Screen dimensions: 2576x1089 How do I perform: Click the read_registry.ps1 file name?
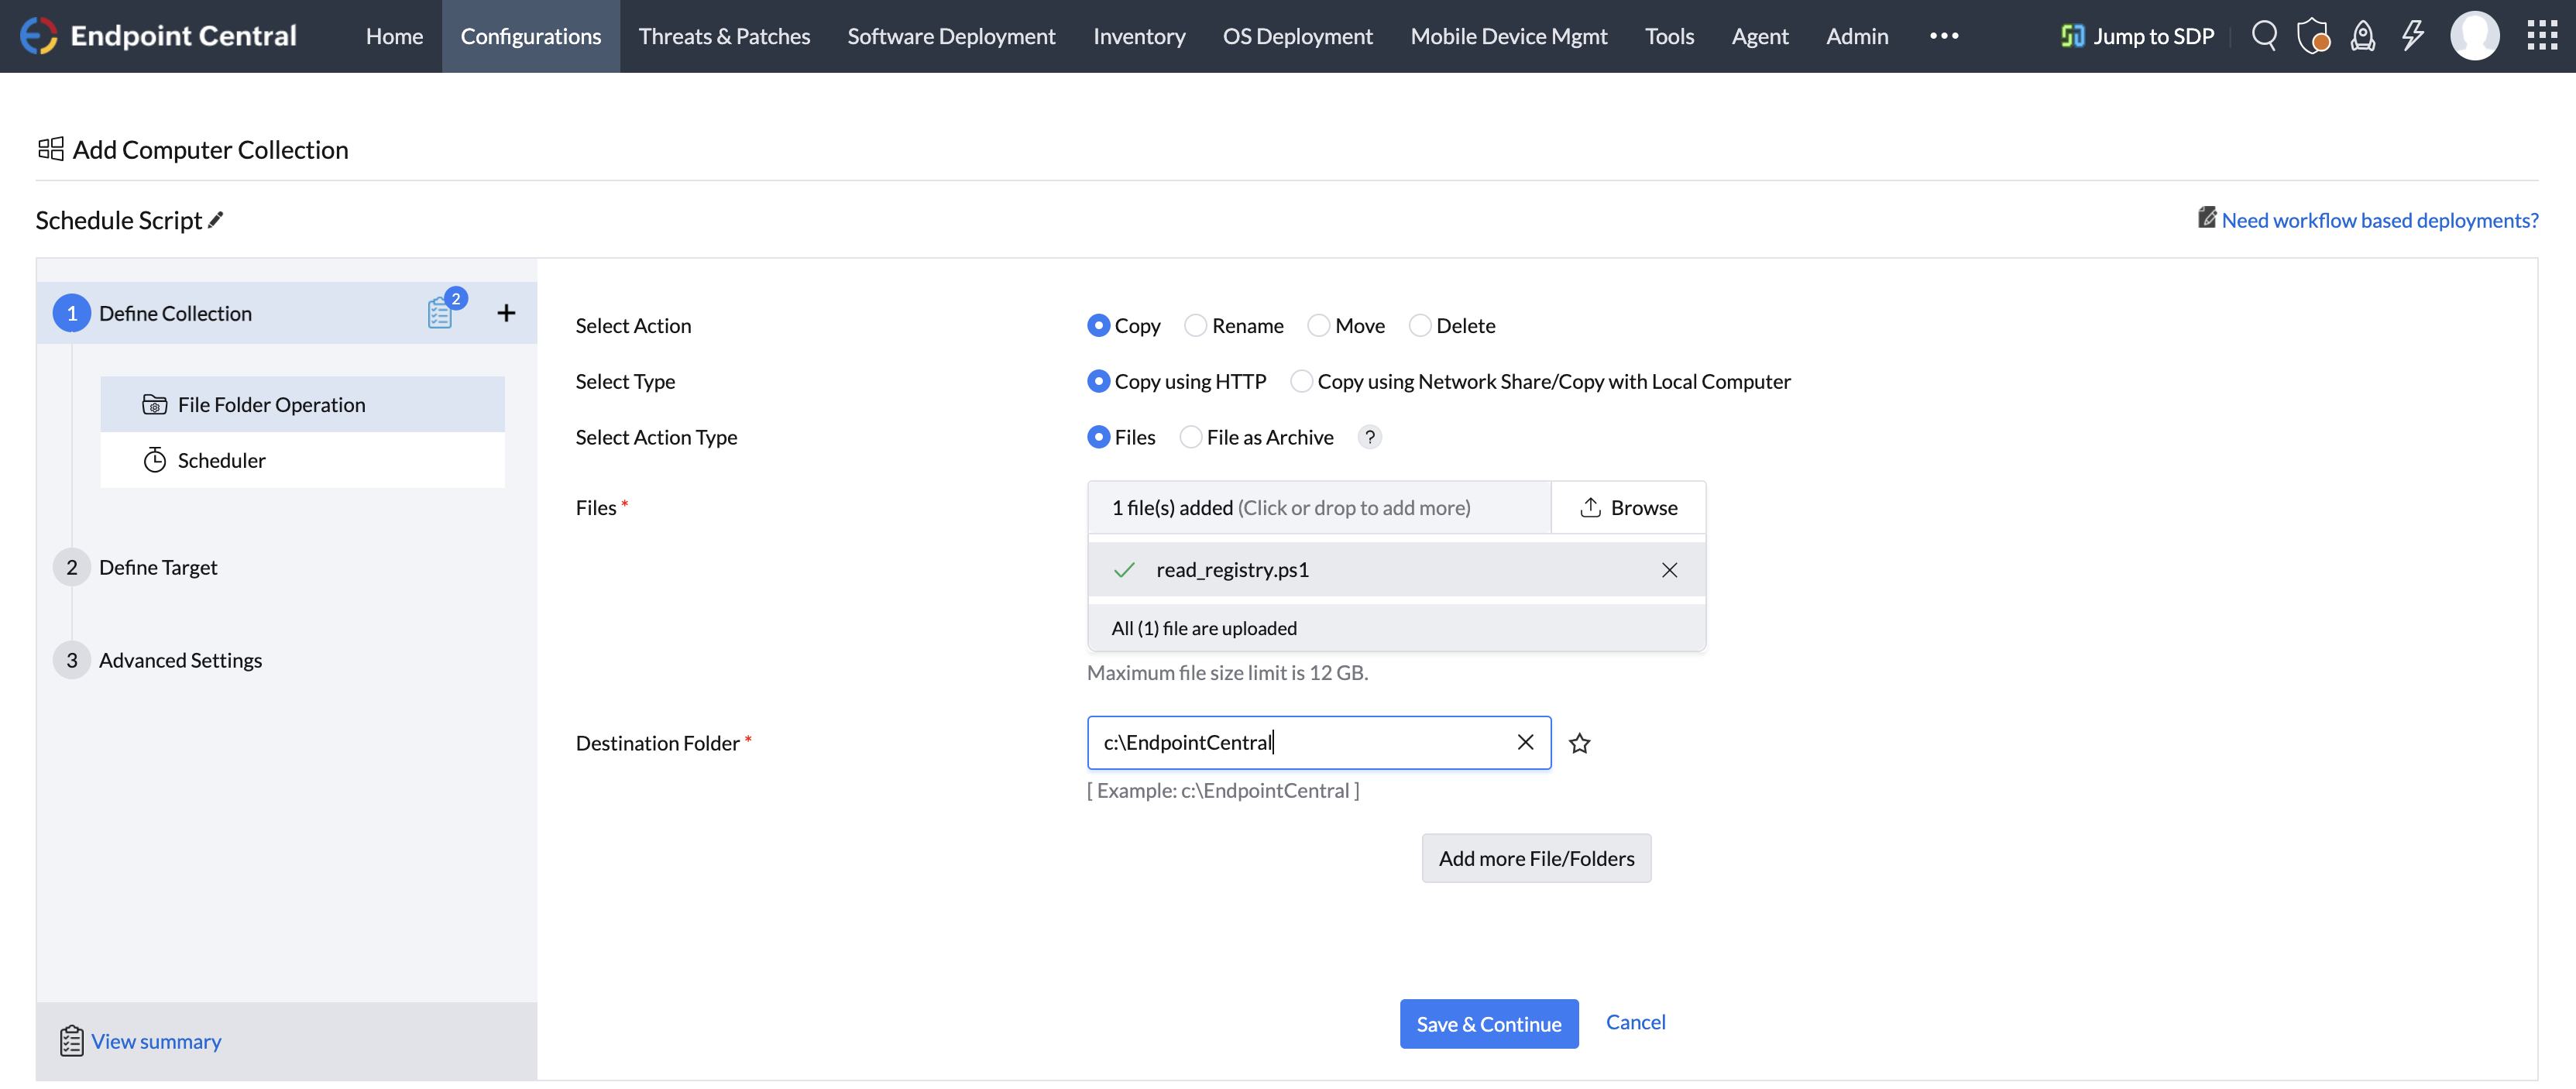tap(1232, 570)
